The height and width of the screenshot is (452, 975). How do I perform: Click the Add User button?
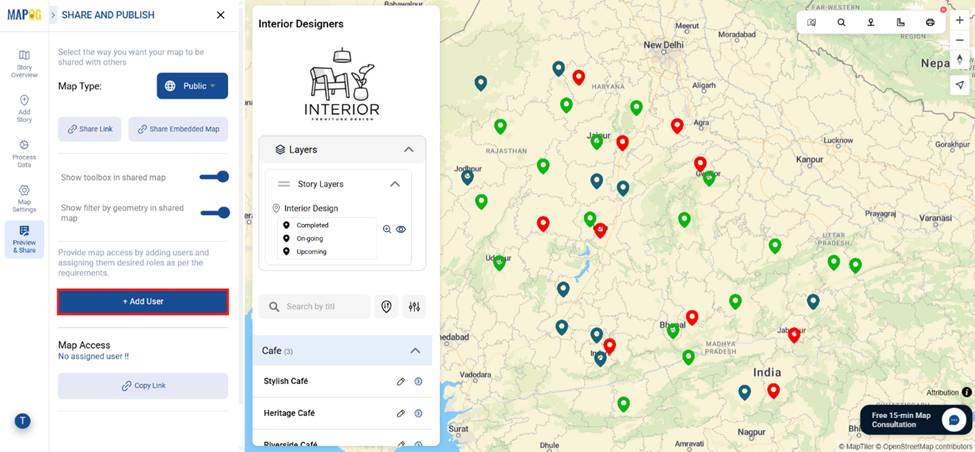click(143, 301)
